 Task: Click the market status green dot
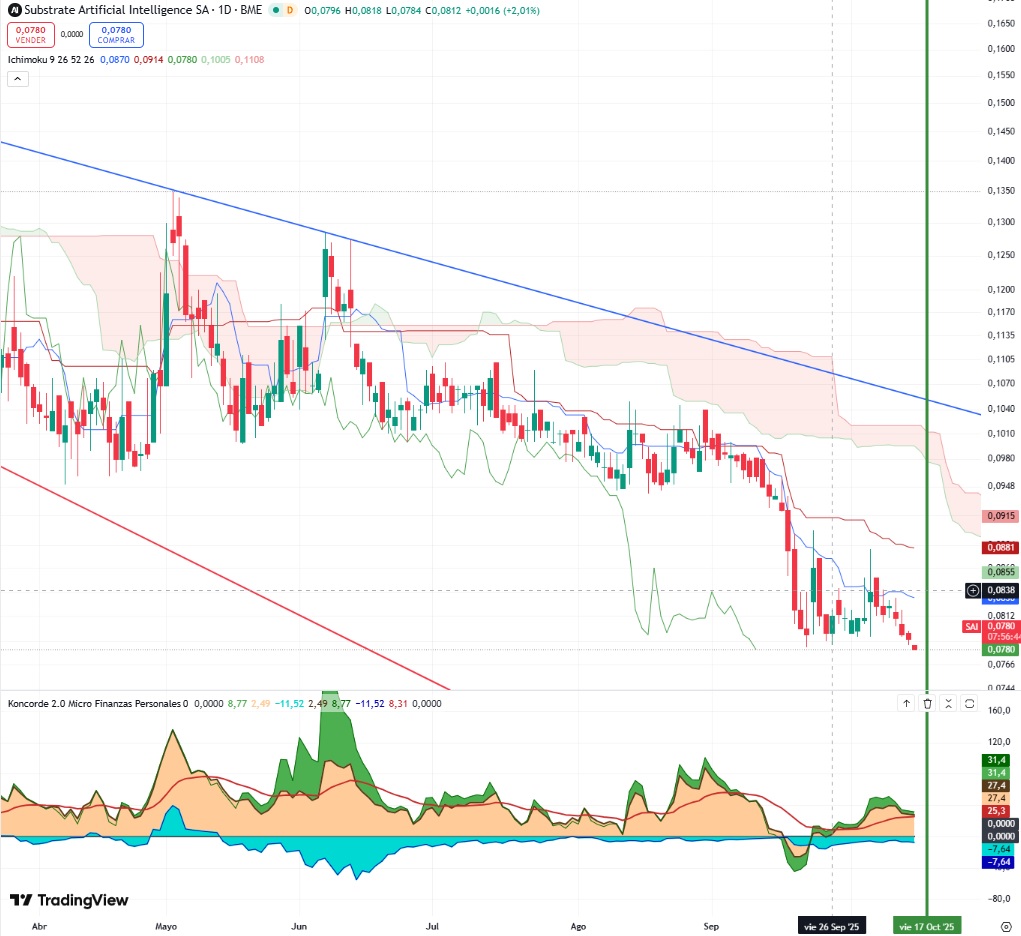[276, 10]
